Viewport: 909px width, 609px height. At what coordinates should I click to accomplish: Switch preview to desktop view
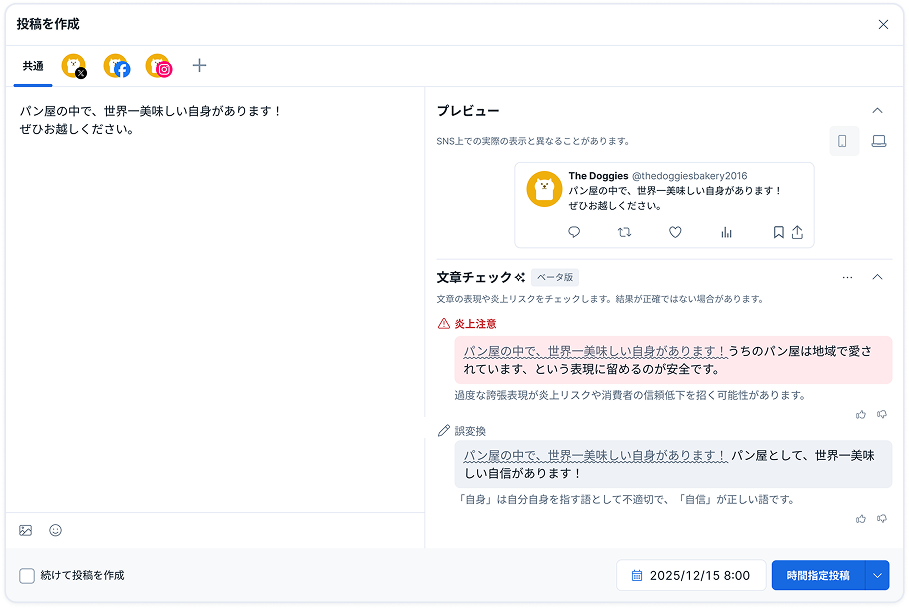(878, 142)
